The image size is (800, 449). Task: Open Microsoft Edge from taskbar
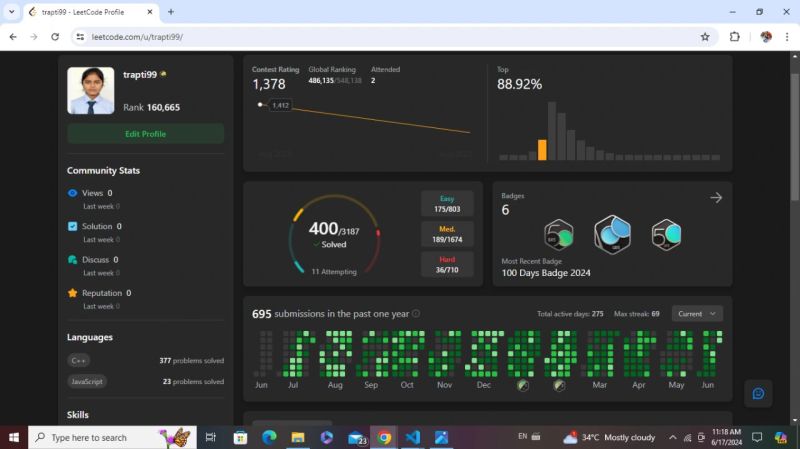[x=269, y=437]
